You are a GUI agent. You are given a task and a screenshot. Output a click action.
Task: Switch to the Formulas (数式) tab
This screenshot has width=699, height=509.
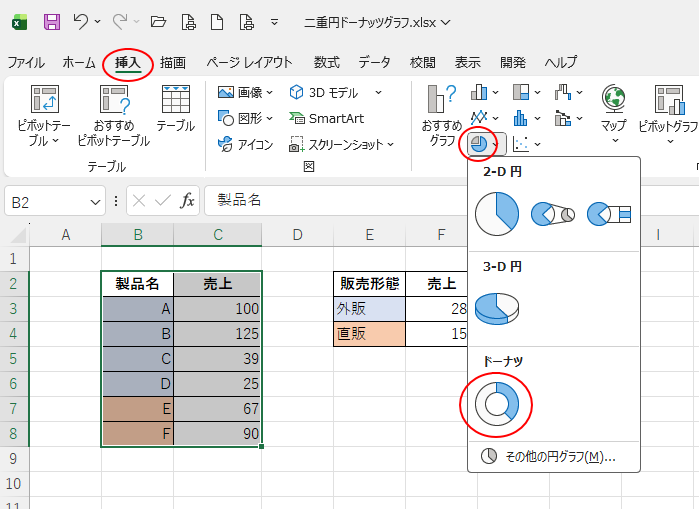click(326, 62)
